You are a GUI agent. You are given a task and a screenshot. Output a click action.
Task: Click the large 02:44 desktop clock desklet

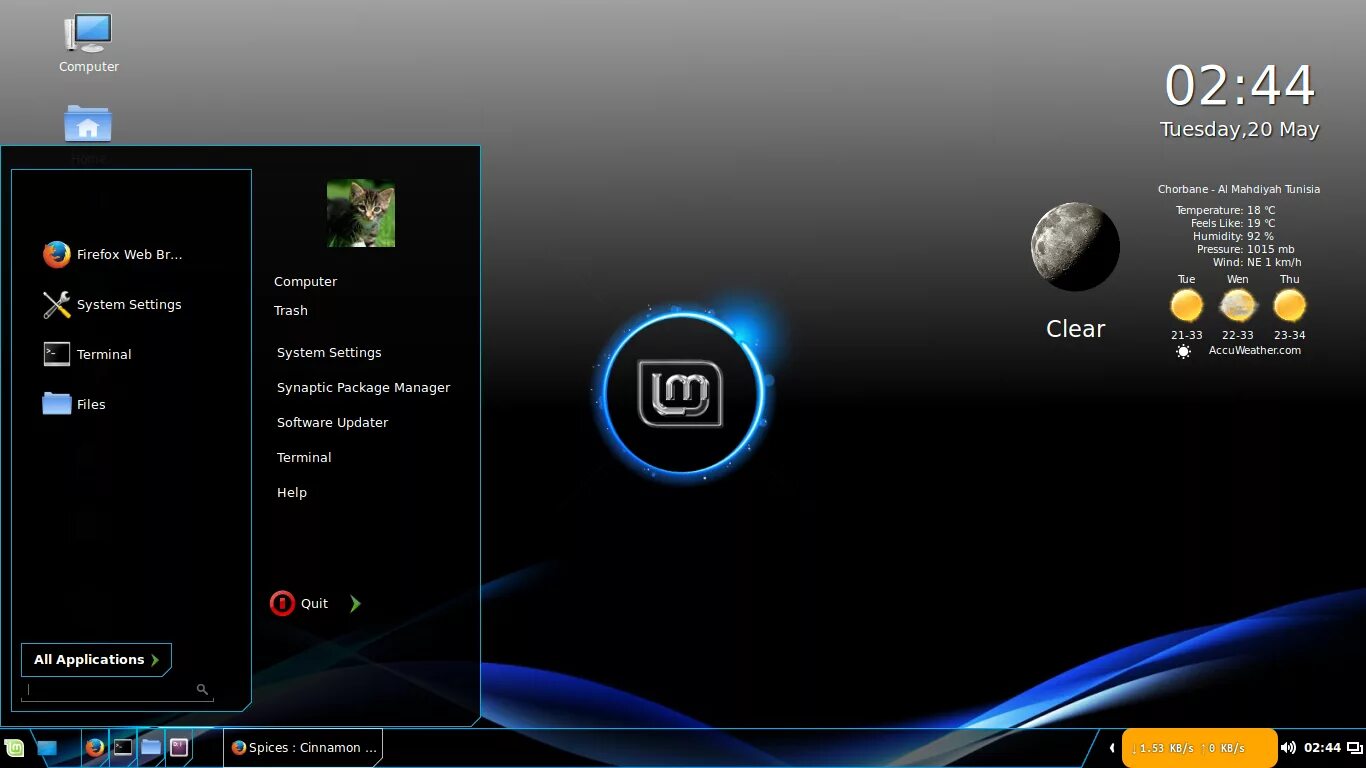(x=1240, y=85)
